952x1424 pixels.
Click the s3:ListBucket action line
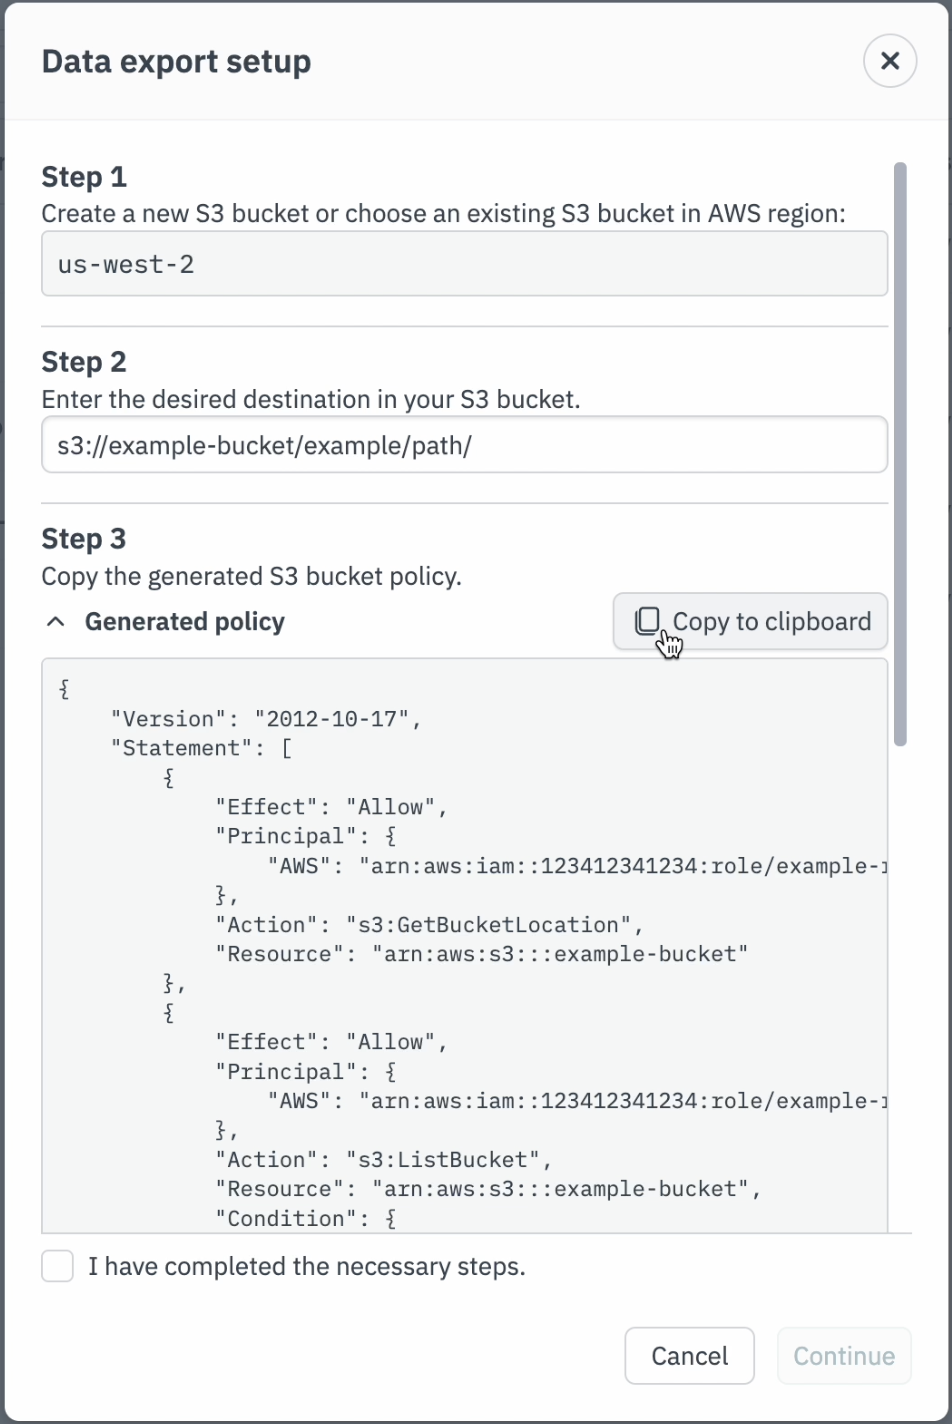tap(384, 1160)
